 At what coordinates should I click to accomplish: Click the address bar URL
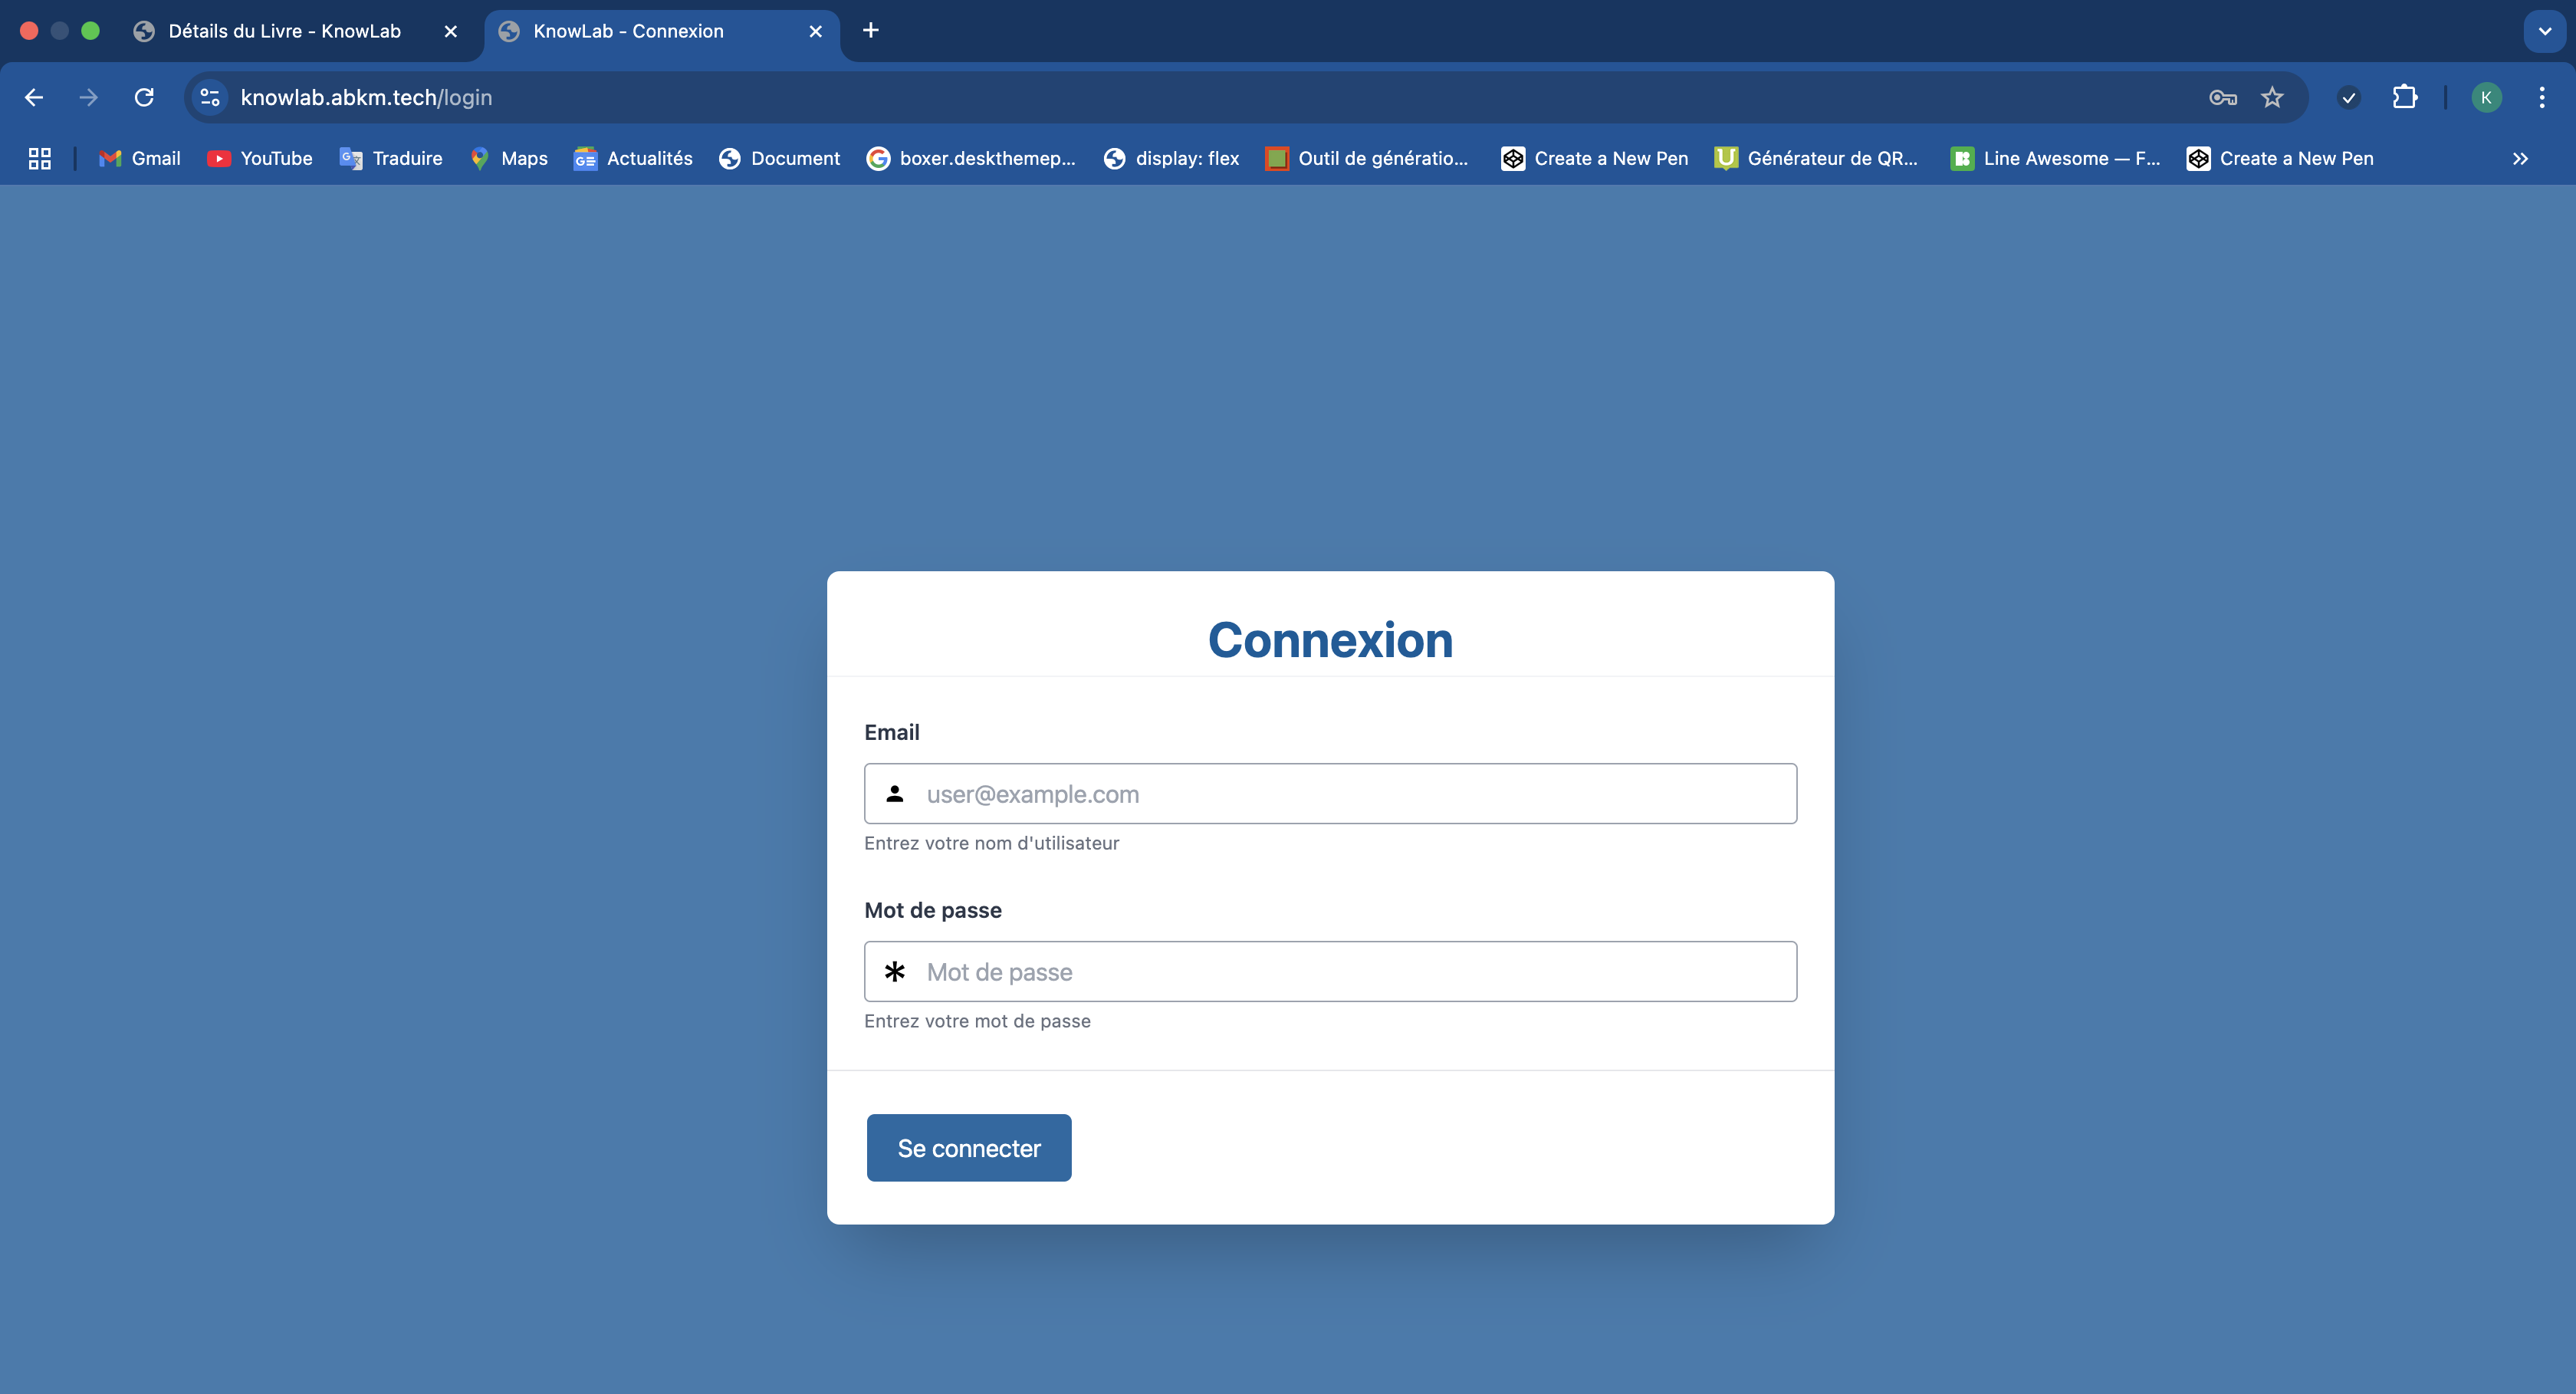point(366,97)
